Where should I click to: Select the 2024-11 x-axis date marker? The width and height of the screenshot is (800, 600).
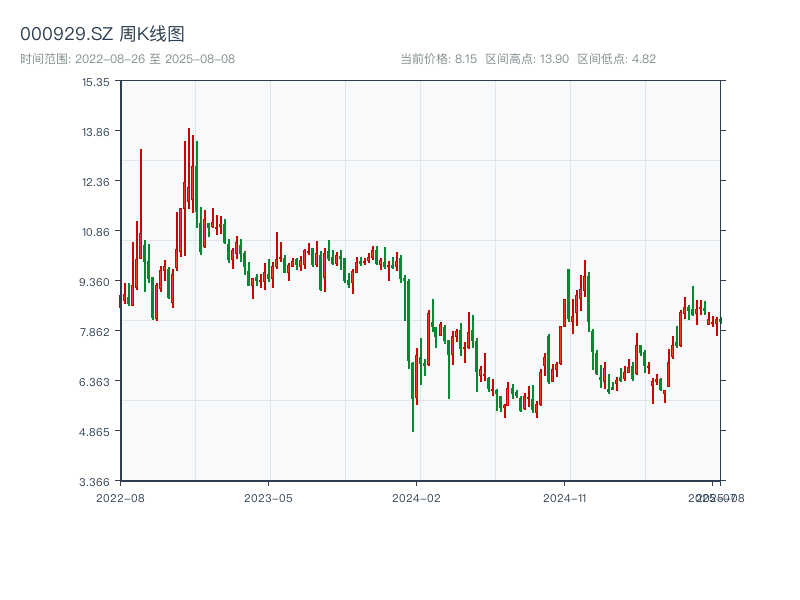[x=565, y=497]
